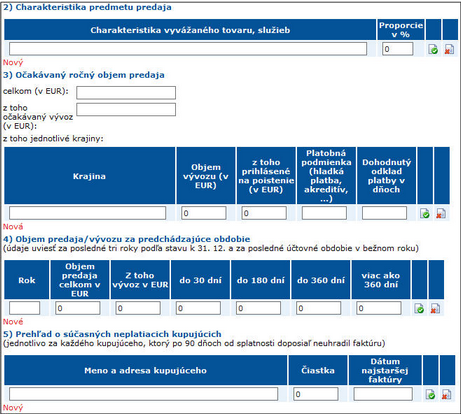Focus the goods characteristic description field
The width and height of the screenshot is (461, 414).
[188, 49]
